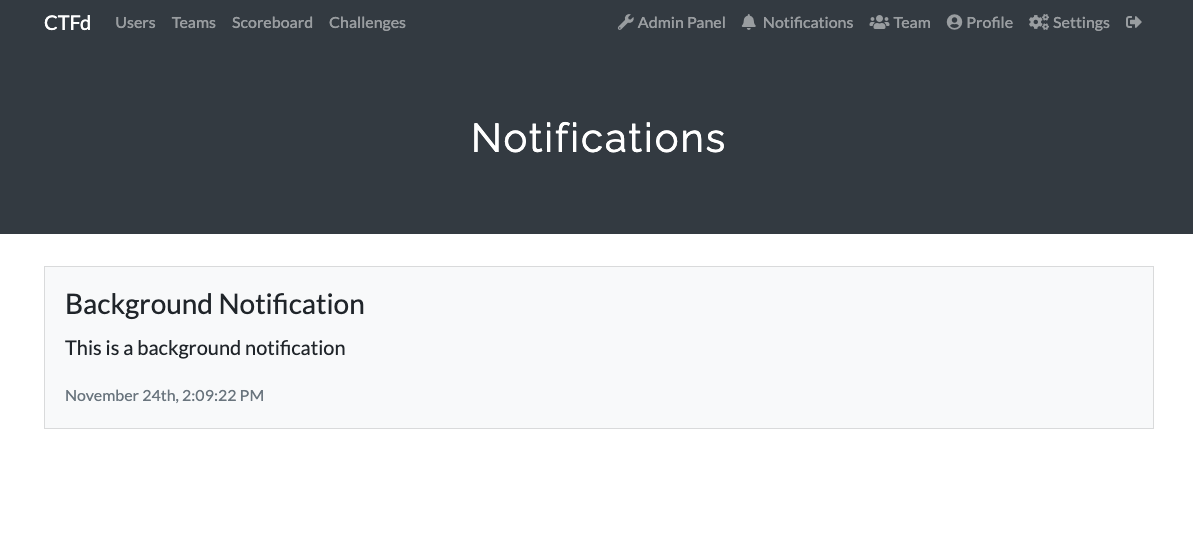The height and width of the screenshot is (556, 1193).
Task: Open the Team text link
Action: [x=912, y=22]
